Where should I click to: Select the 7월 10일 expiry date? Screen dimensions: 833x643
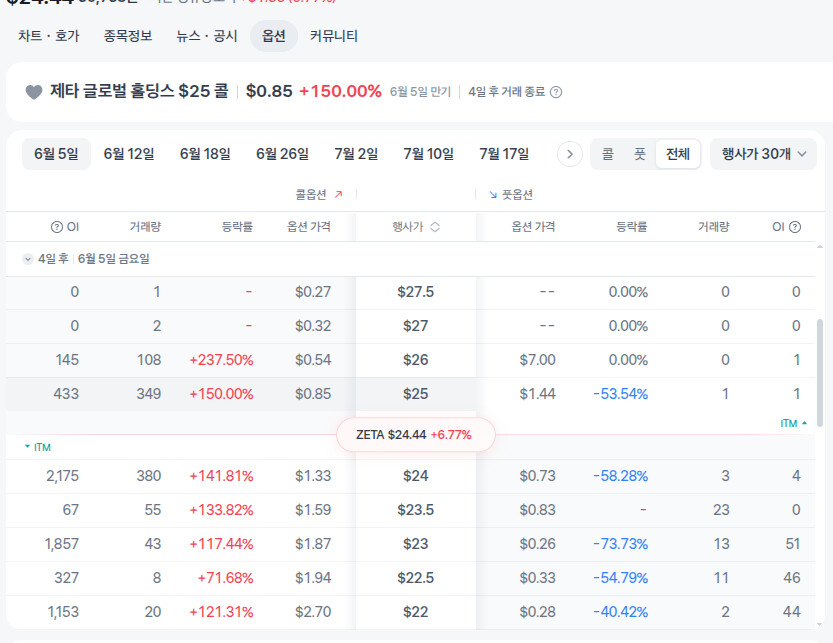[428, 154]
